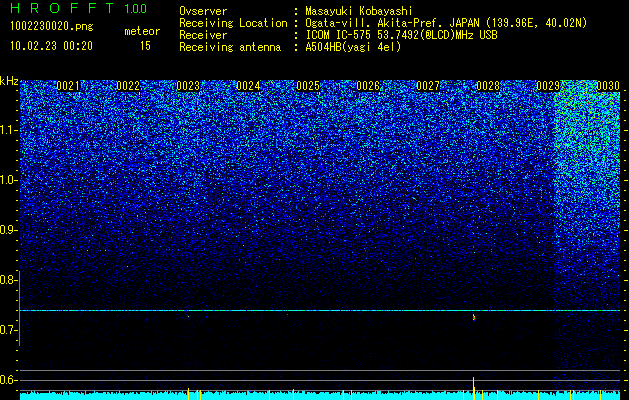The height and width of the screenshot is (400, 629).
Task: Click time marker 0024
Action: tap(248, 86)
